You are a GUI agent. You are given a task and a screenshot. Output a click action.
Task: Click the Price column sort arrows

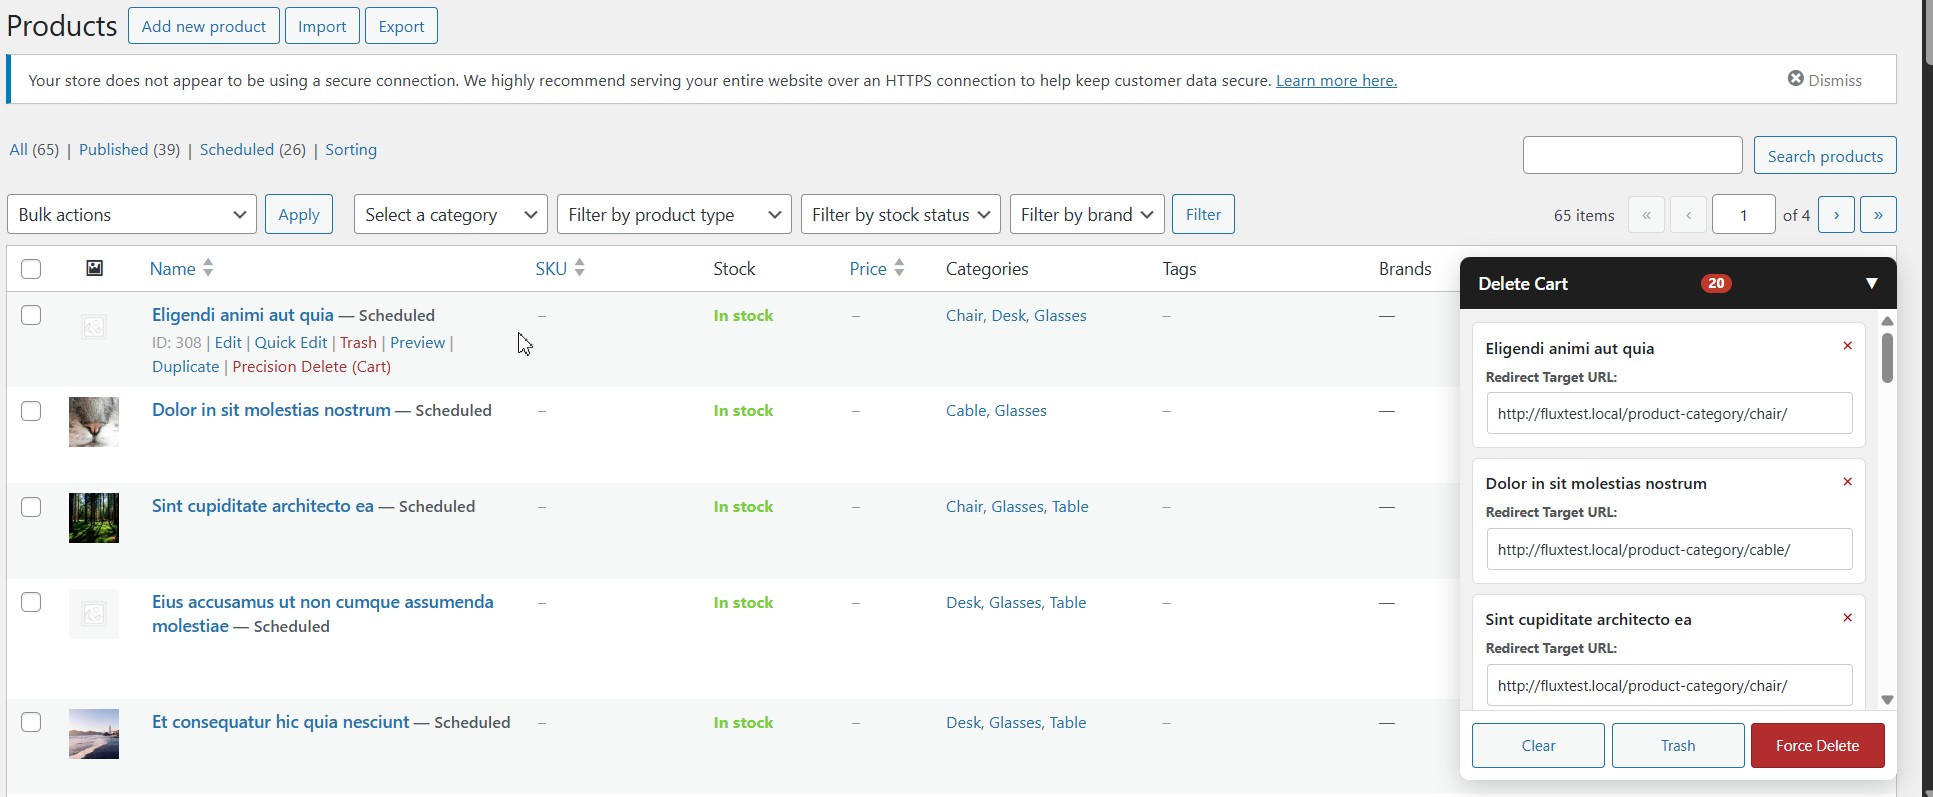[899, 268]
